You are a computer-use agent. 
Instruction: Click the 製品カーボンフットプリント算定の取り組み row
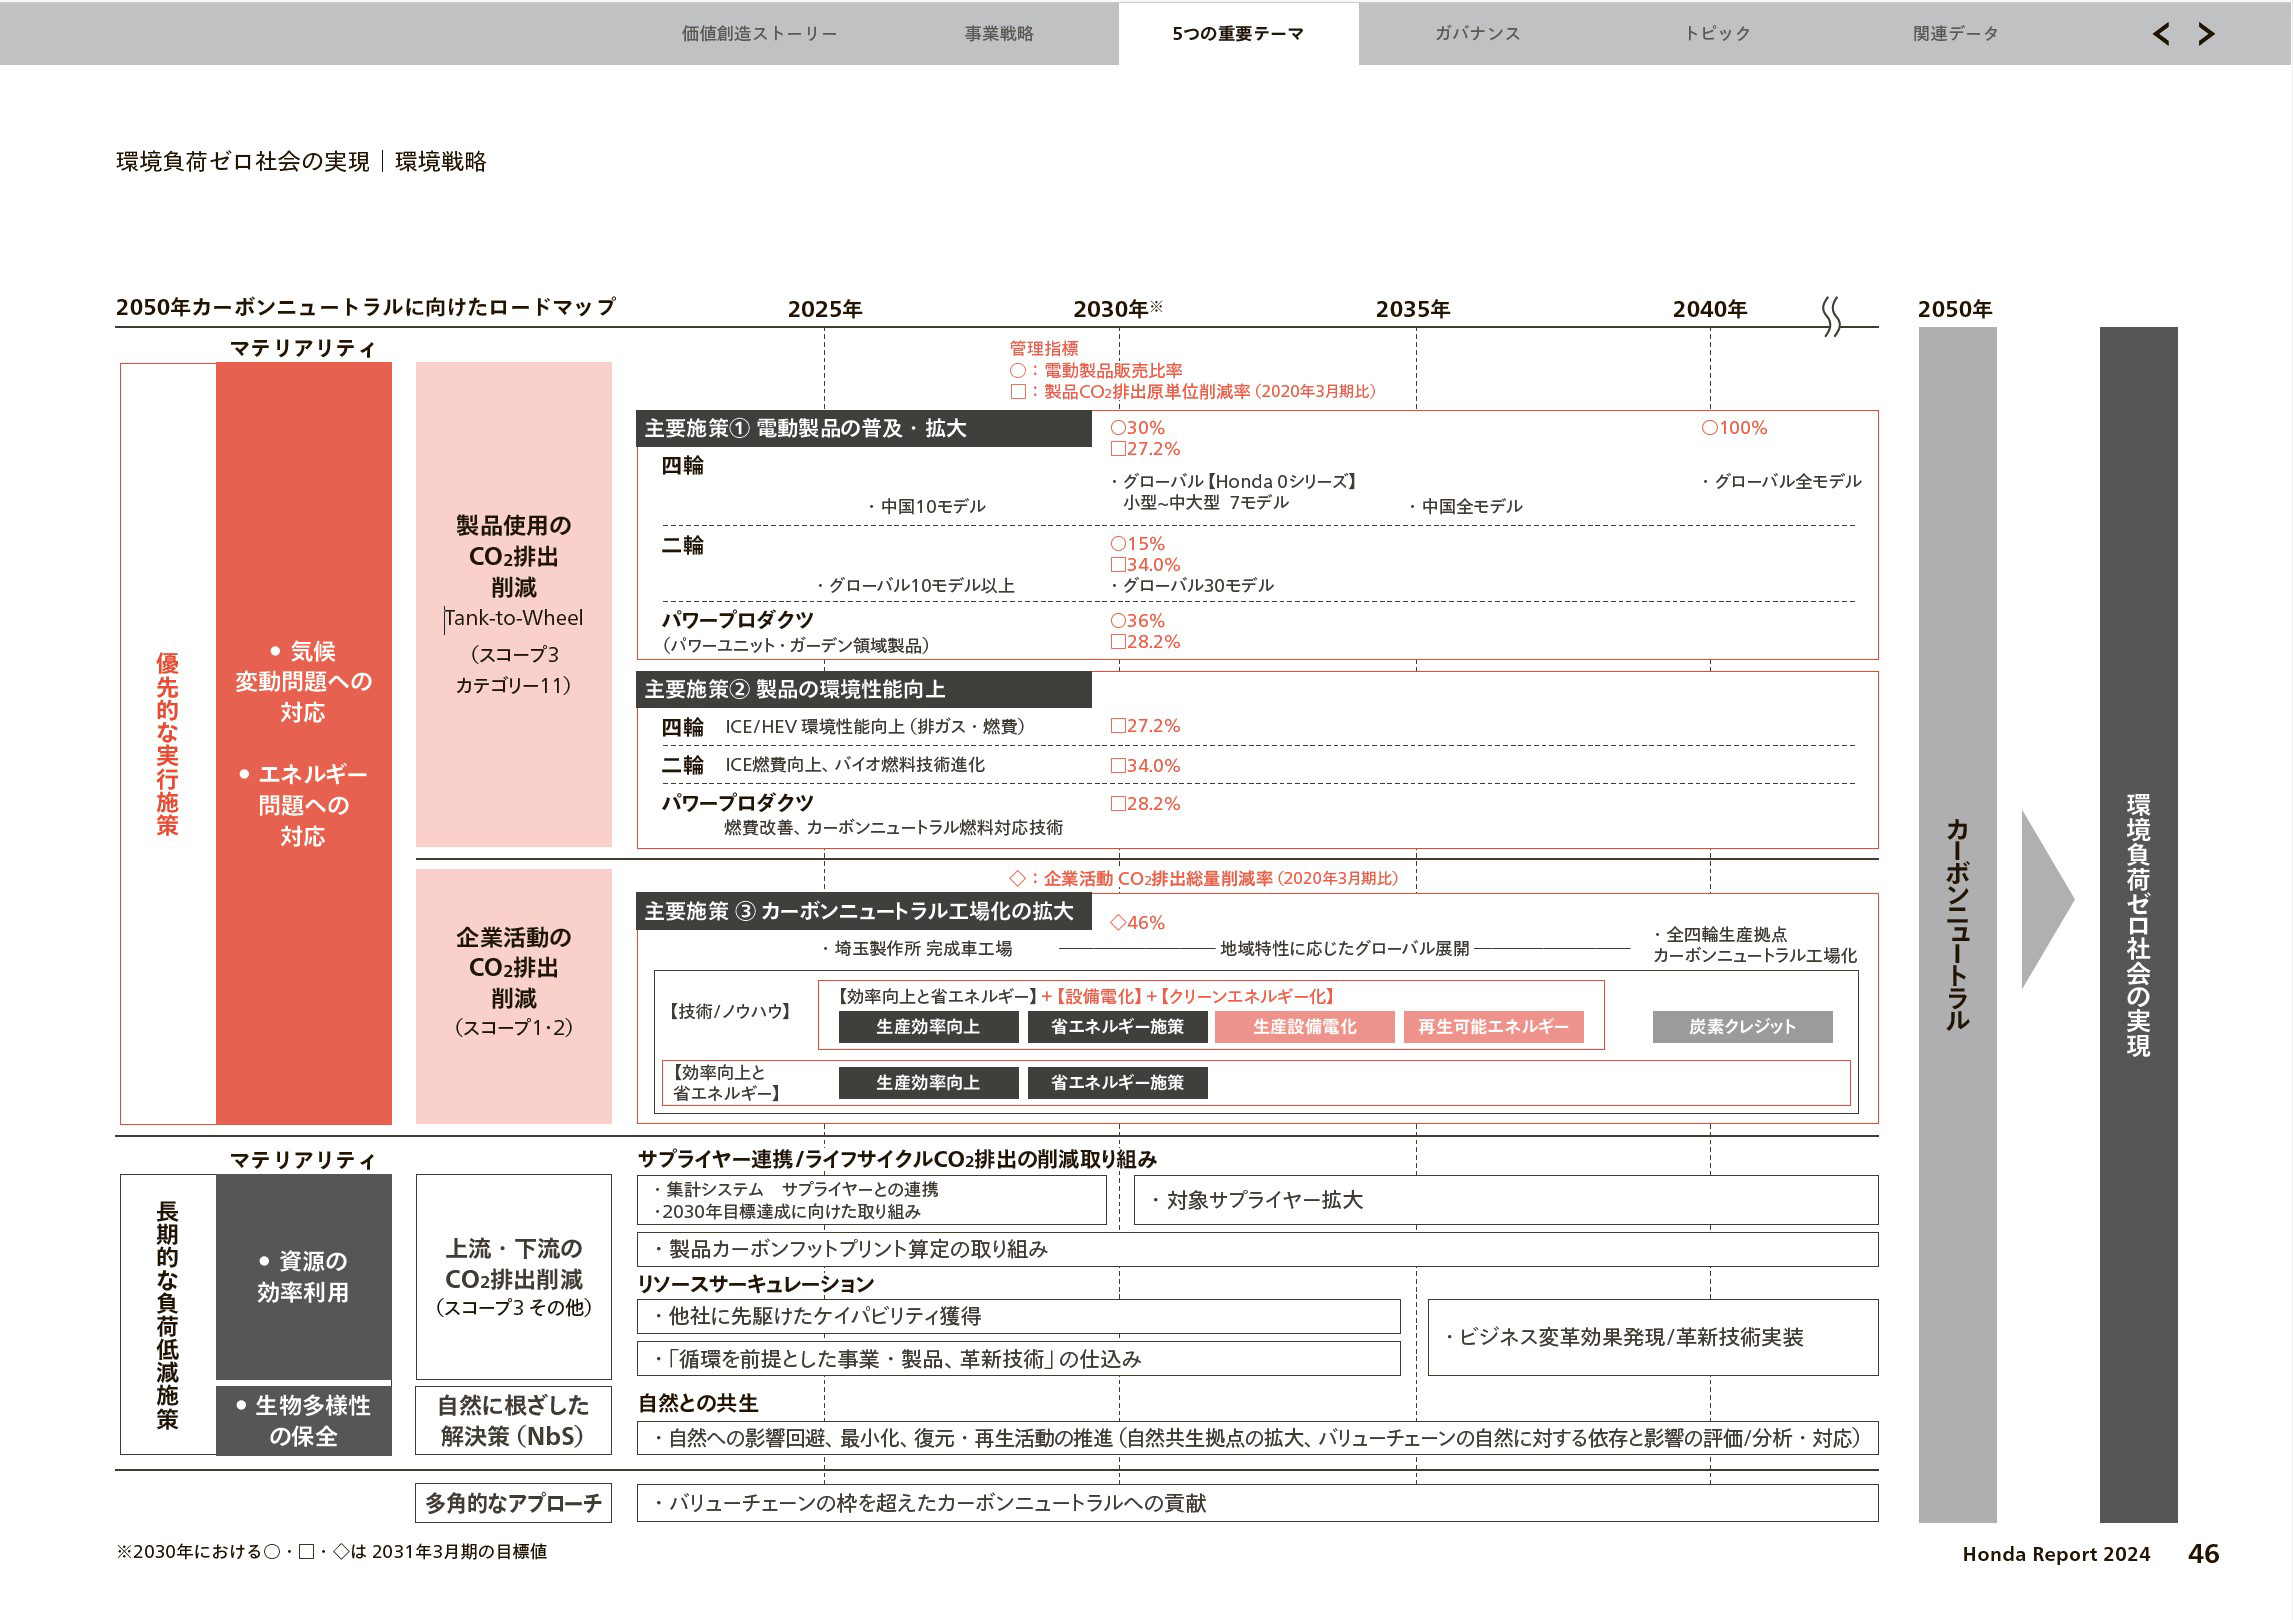coord(1258,1250)
